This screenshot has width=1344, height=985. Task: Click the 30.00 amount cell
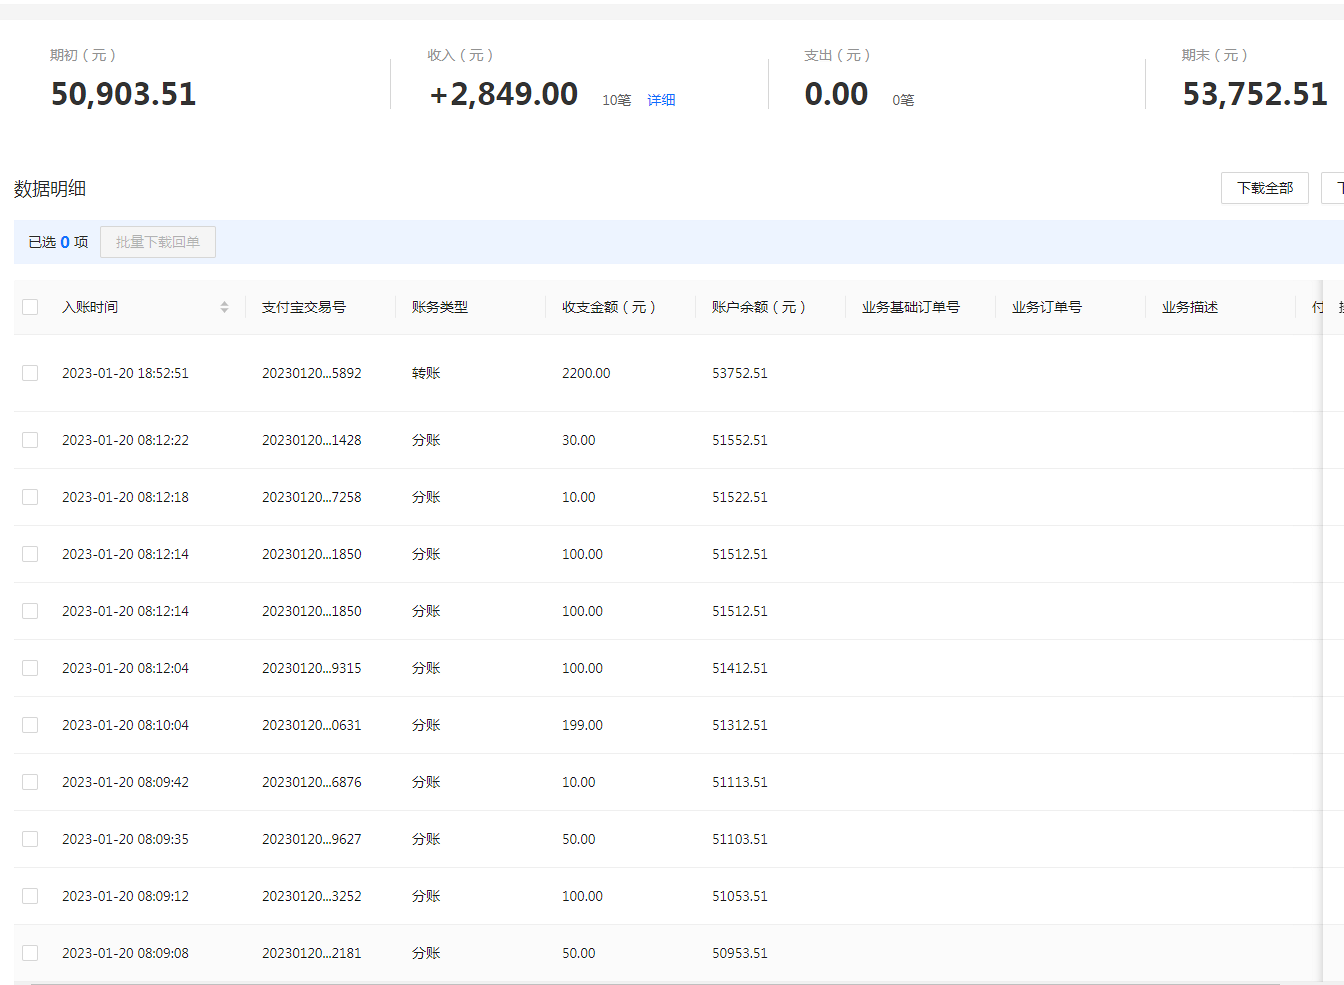click(x=579, y=440)
